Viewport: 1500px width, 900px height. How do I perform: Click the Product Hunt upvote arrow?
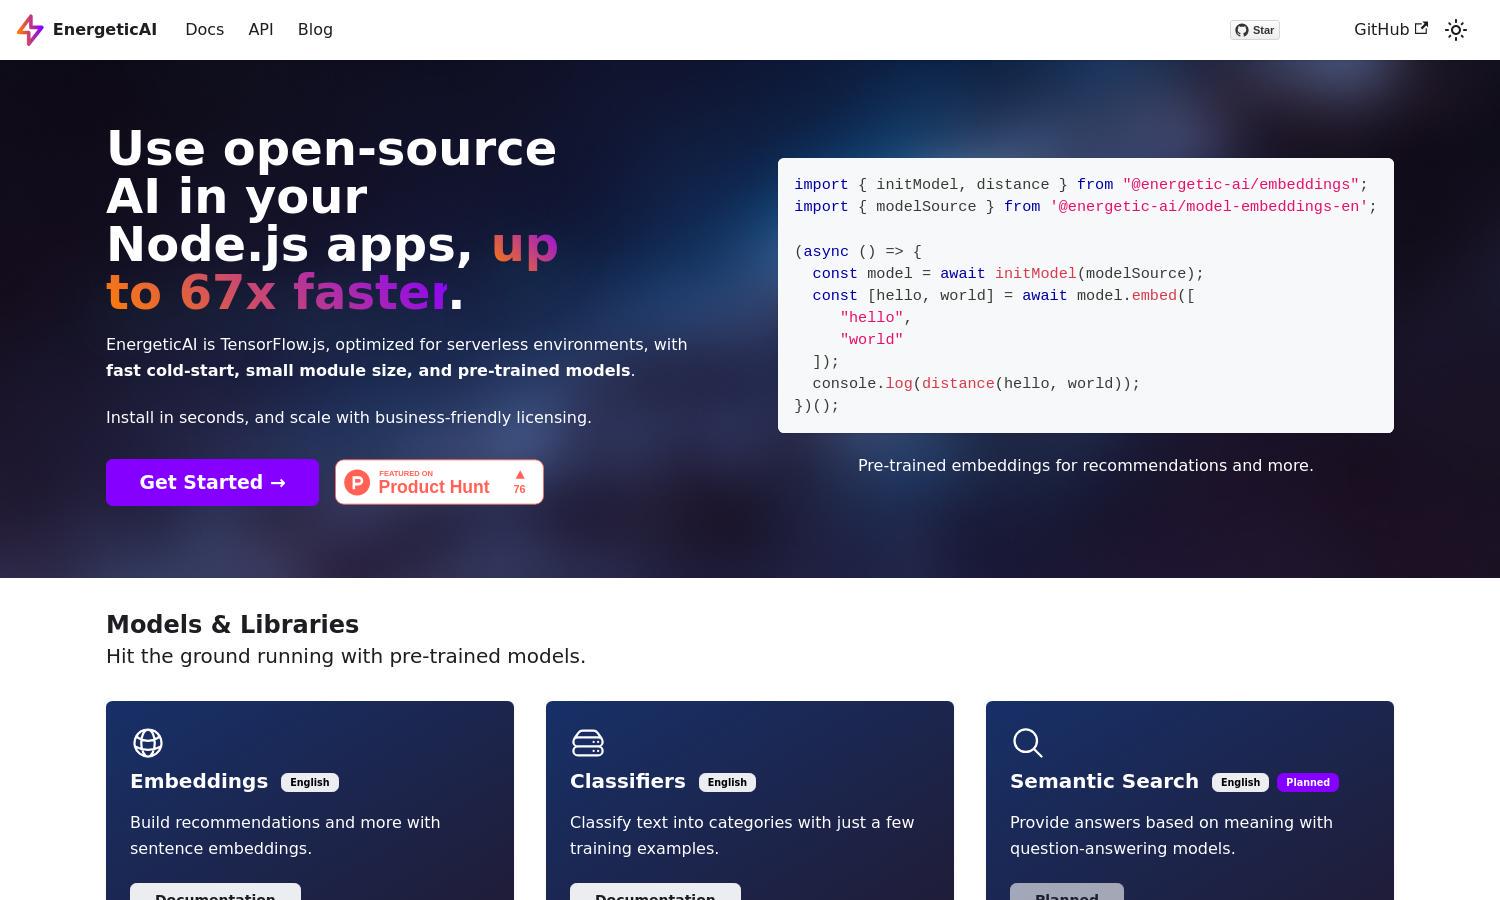tap(519, 475)
